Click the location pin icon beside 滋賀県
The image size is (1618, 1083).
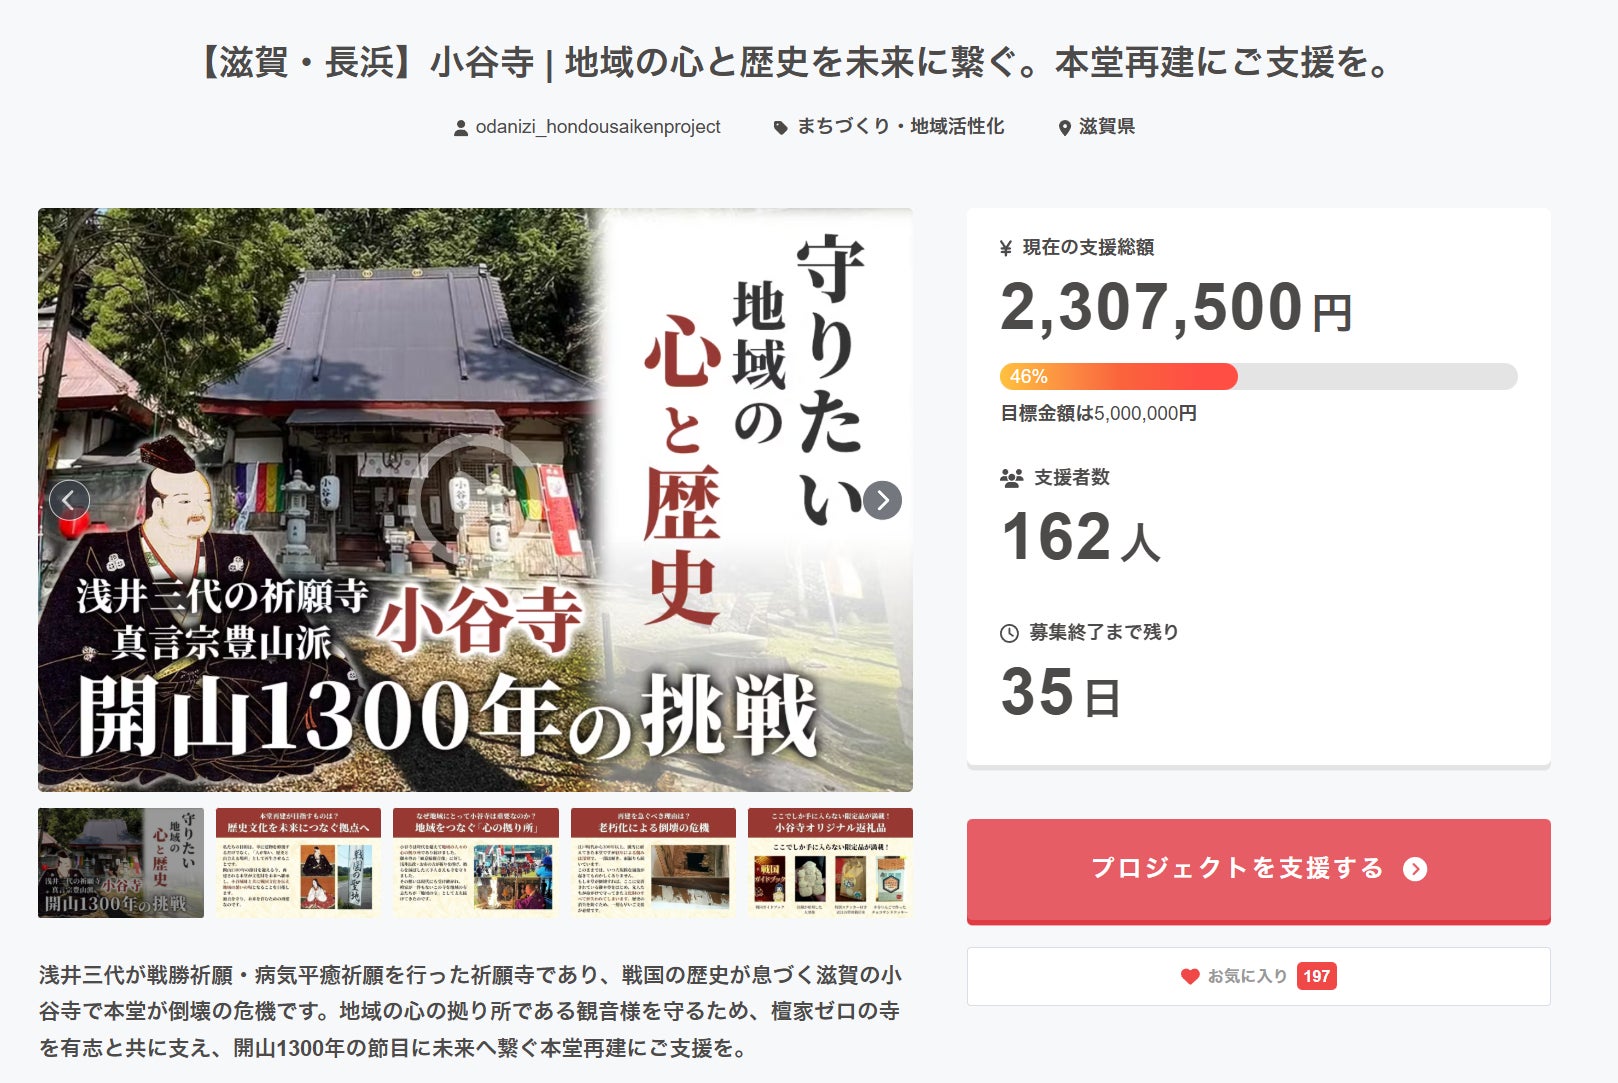[1064, 128]
